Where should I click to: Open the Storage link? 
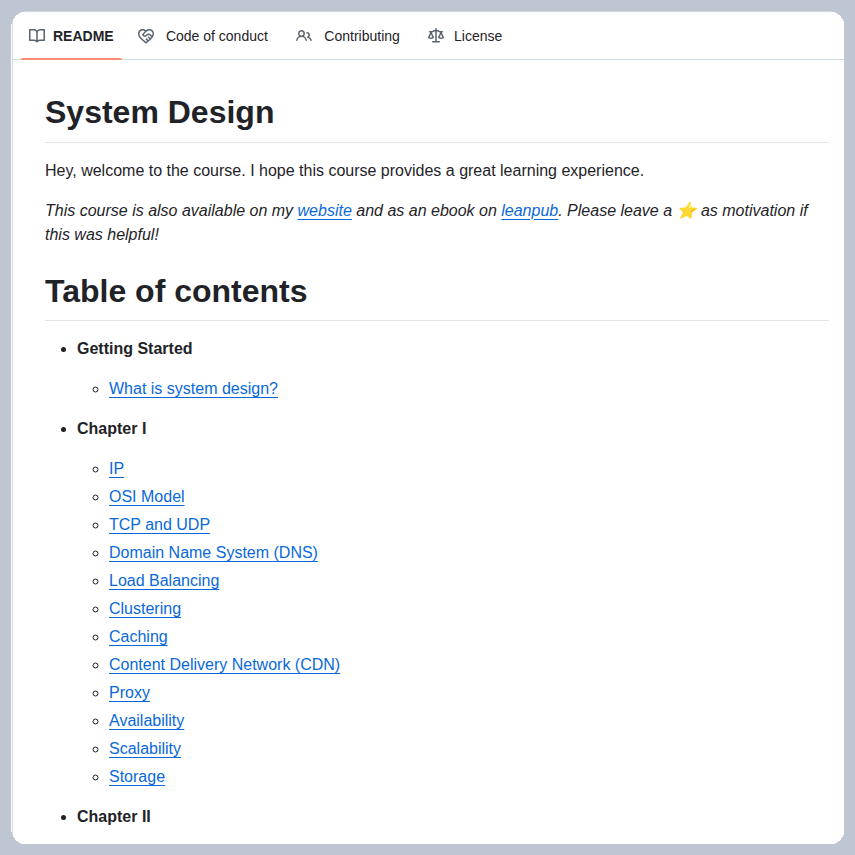pyautogui.click(x=137, y=776)
